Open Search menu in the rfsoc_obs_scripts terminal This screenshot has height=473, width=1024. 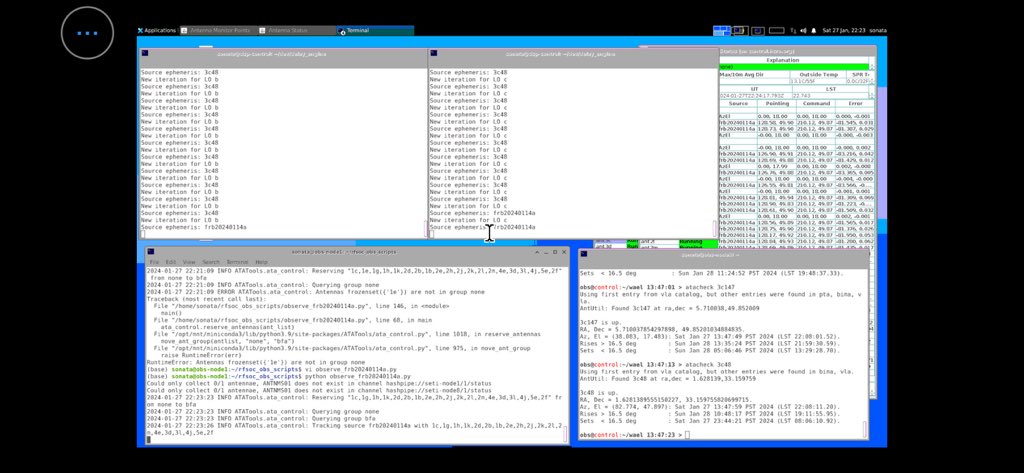(x=211, y=262)
